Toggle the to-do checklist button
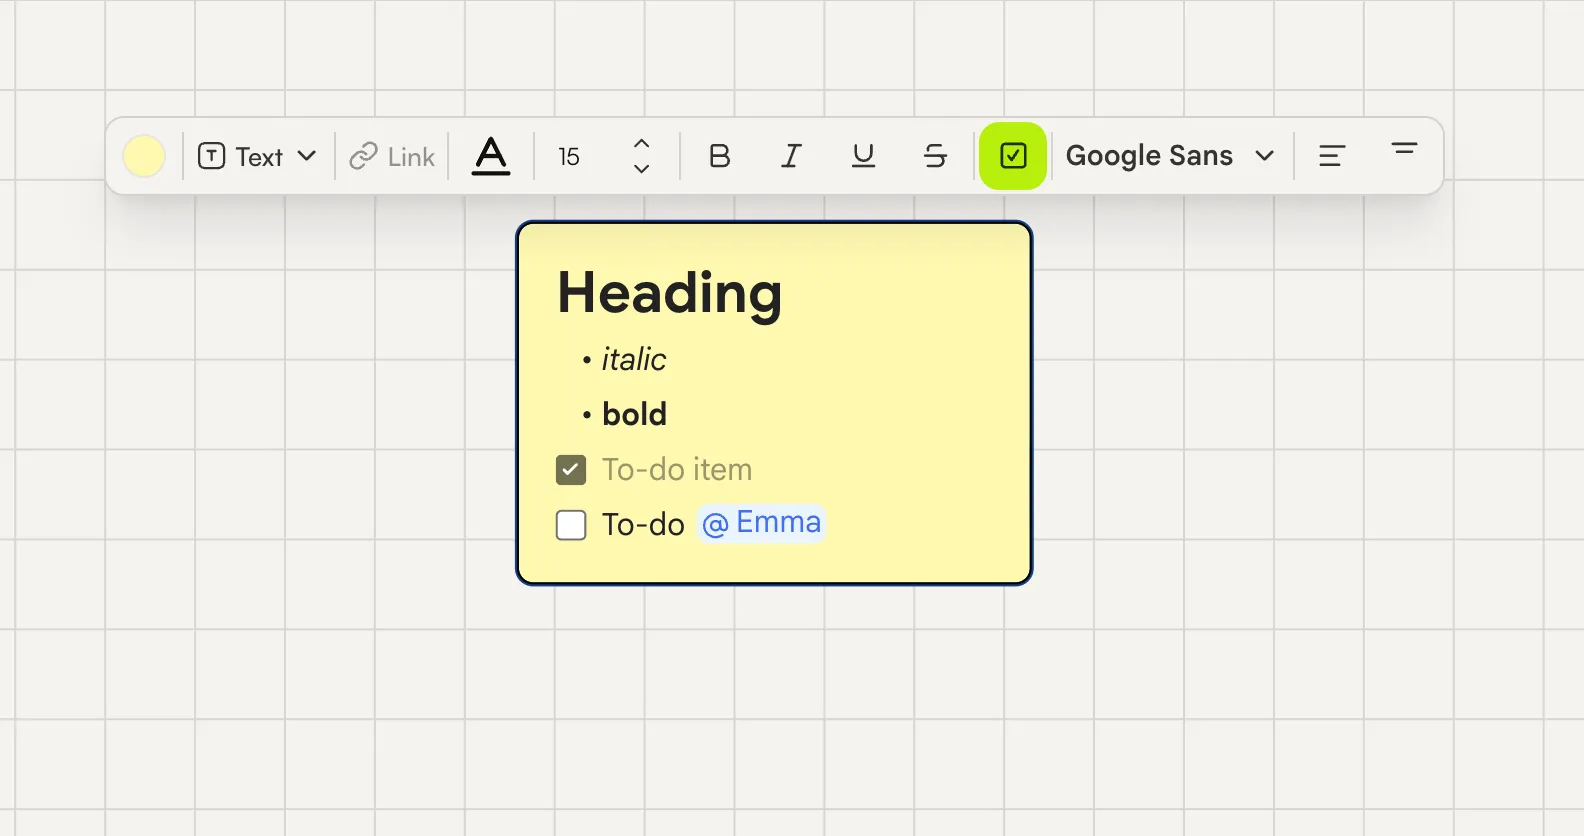Screen dimensions: 1584x836 [1013, 156]
